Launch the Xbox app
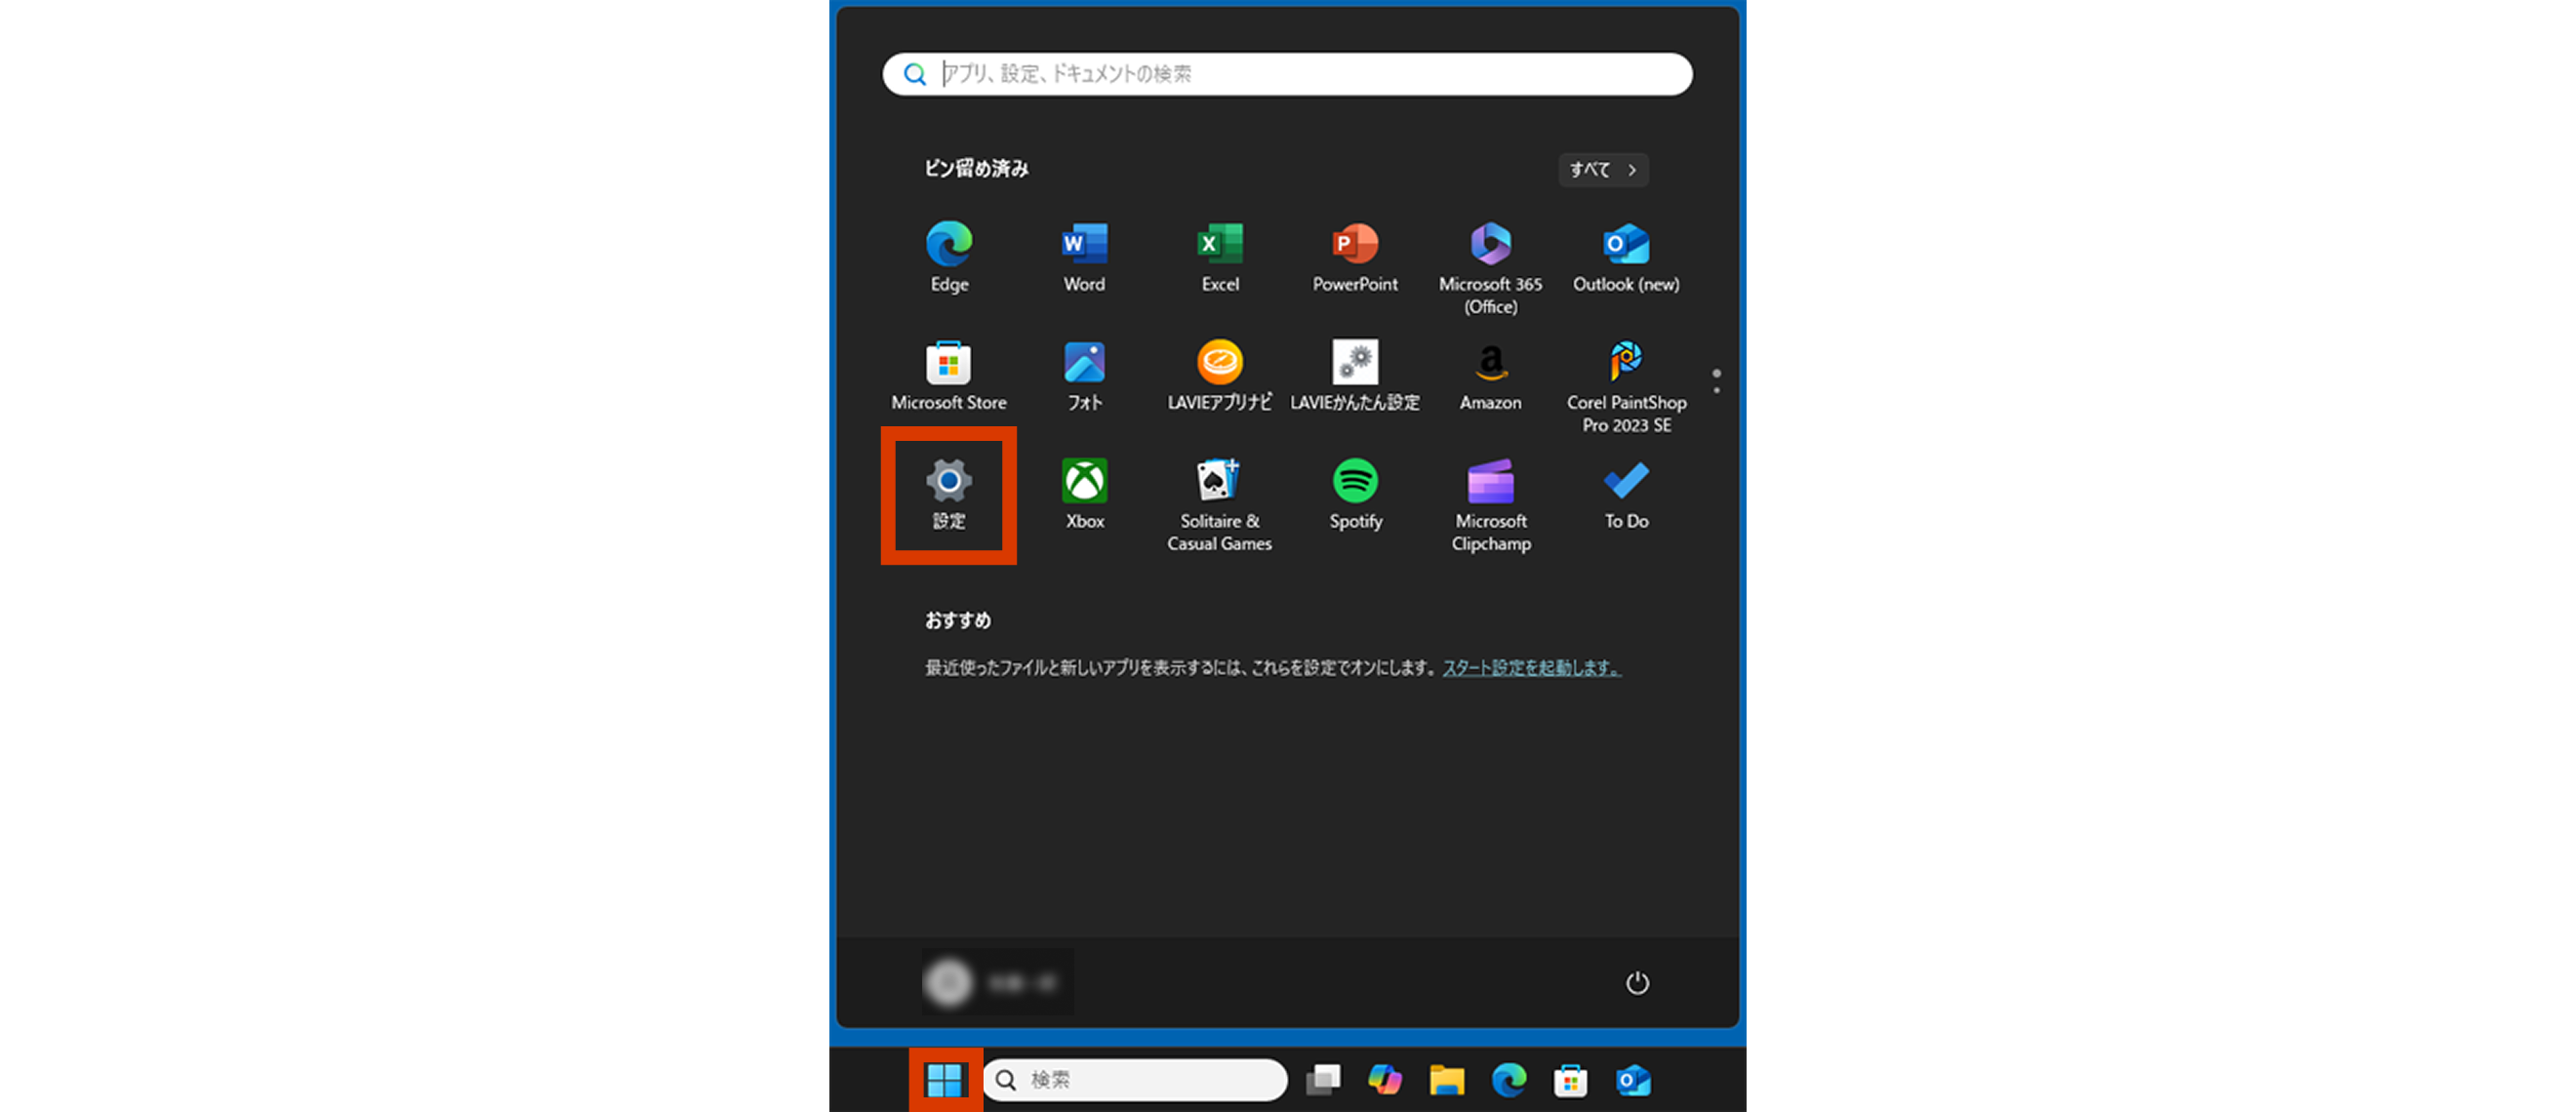The height and width of the screenshot is (1112, 2576). pyautogui.click(x=1084, y=495)
